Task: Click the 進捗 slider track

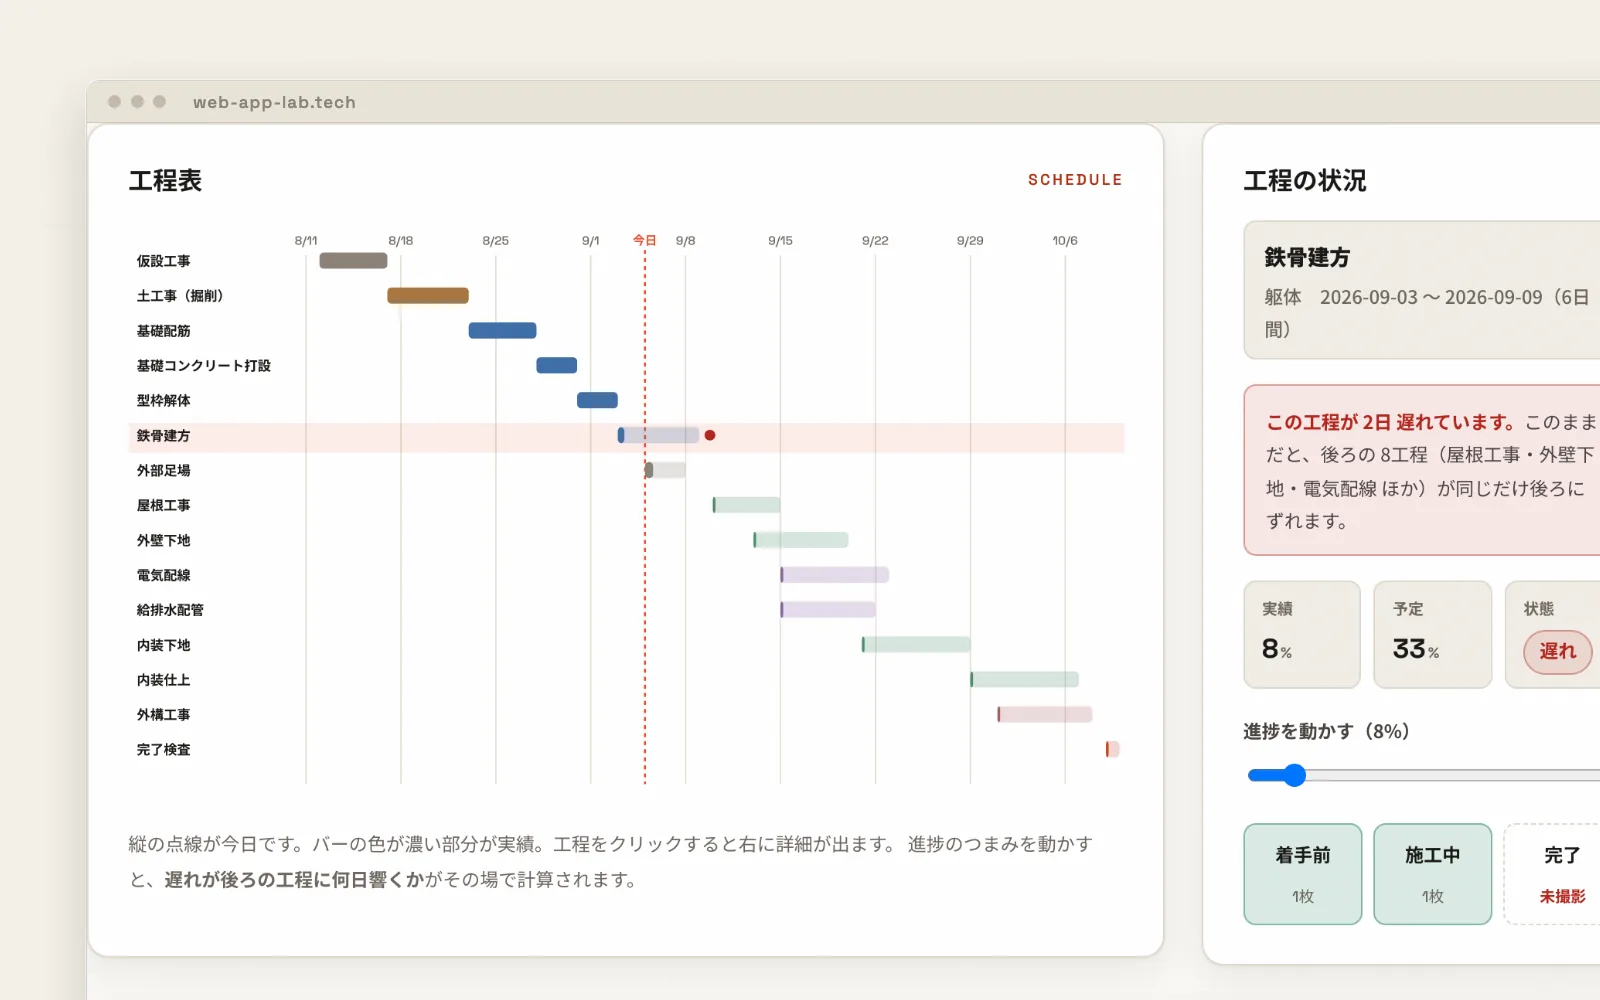Action: 1424,775
